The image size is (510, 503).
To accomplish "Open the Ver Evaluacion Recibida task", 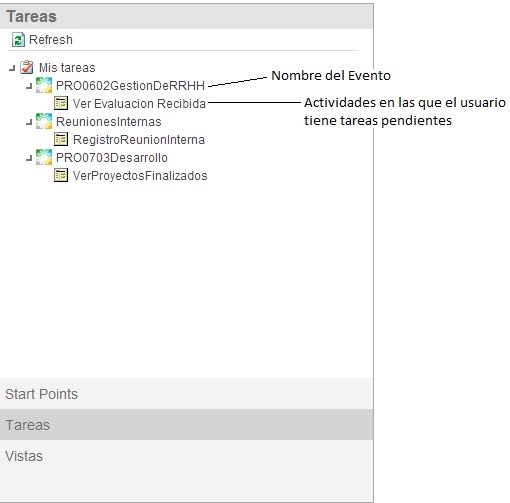I will coord(139,104).
